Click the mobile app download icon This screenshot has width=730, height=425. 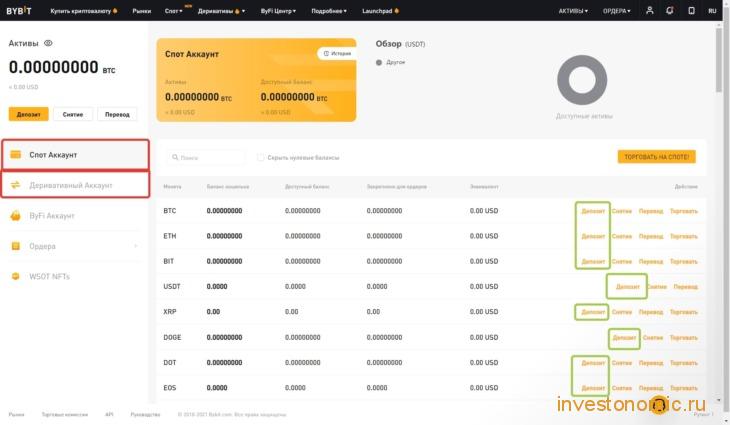(691, 10)
